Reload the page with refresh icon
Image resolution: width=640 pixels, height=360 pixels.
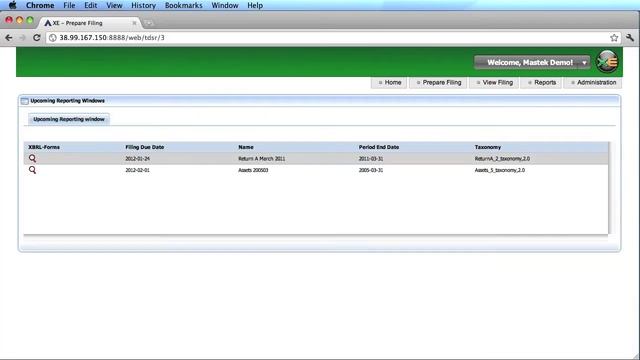[36, 38]
